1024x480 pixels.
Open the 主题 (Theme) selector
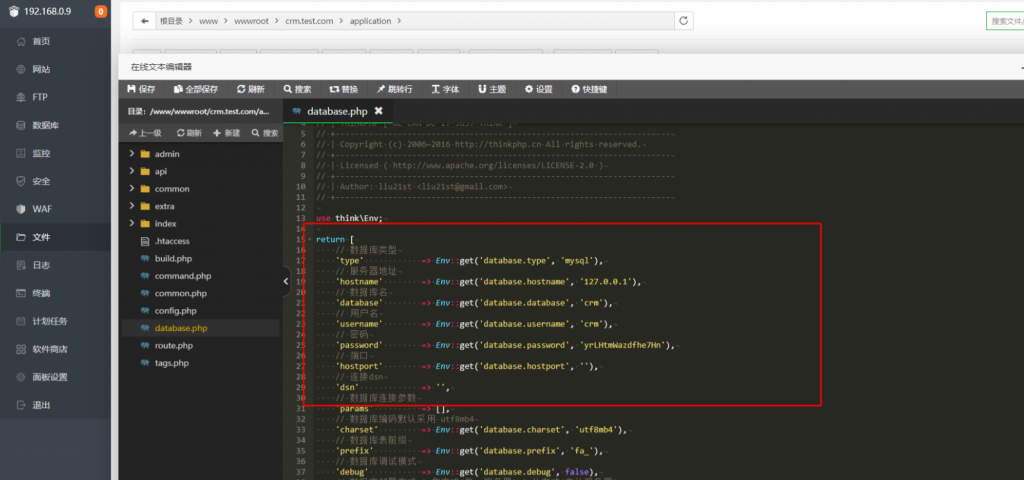[x=492, y=89]
